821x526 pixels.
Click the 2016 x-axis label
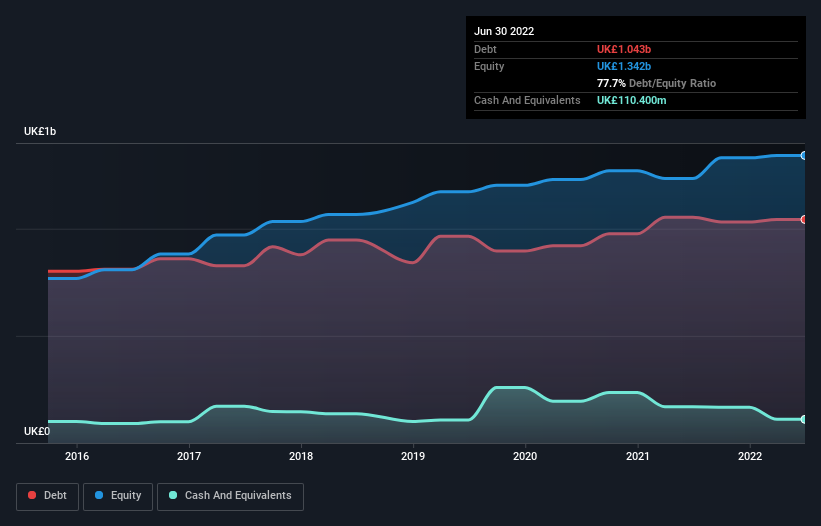pyautogui.click(x=77, y=456)
